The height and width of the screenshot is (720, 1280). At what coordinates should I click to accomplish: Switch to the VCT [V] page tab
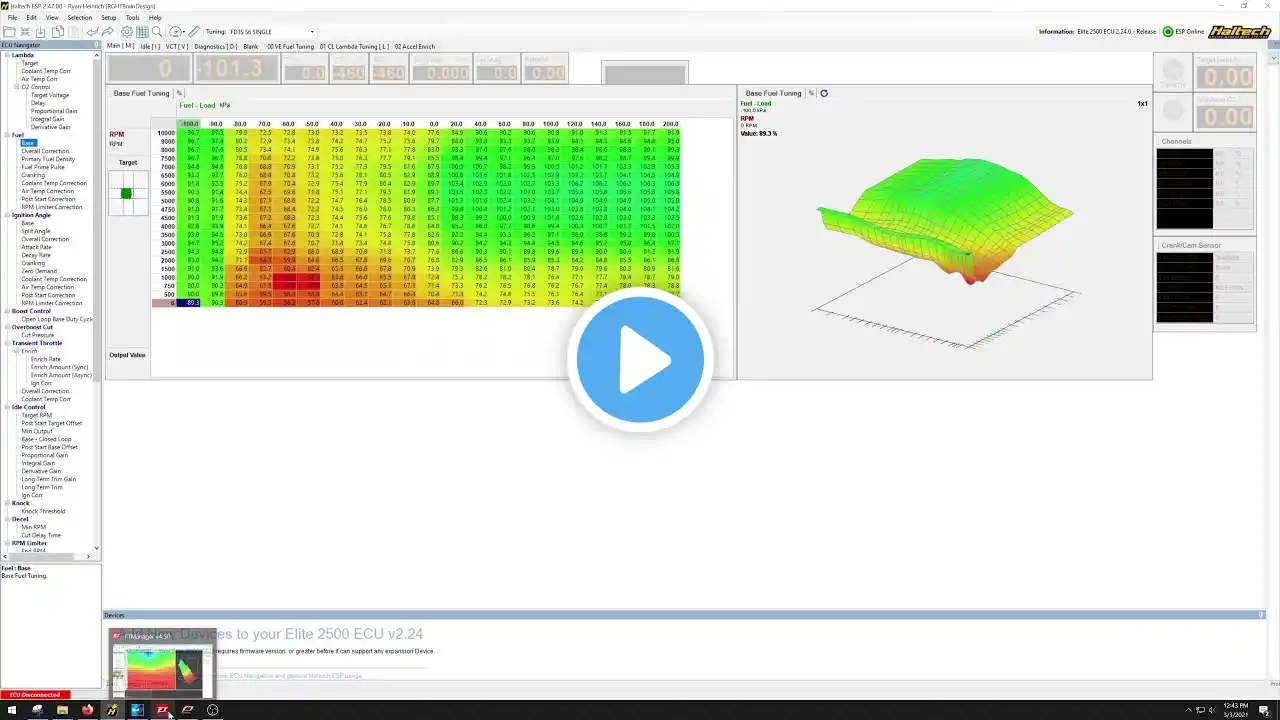[177, 46]
